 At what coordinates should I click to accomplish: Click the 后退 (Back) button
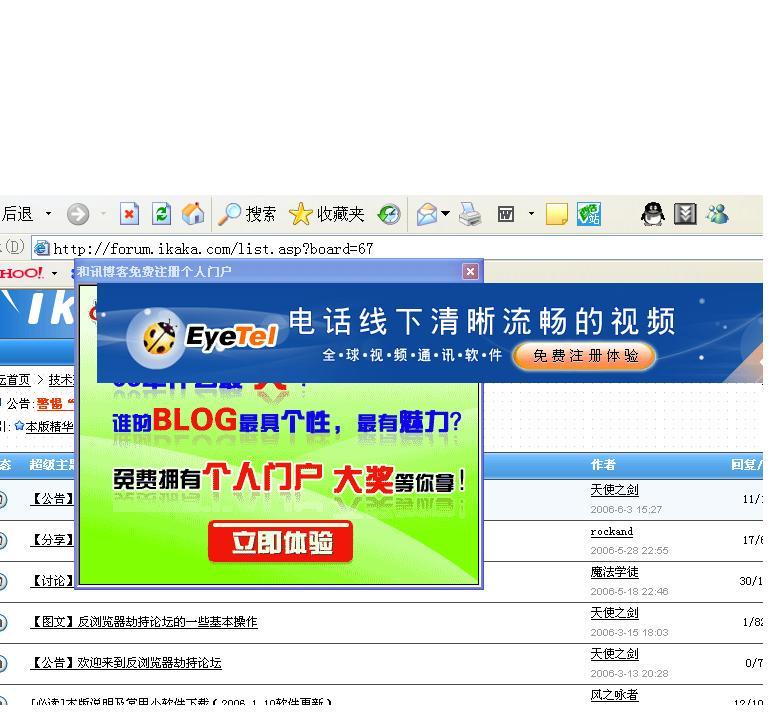(x=17, y=214)
